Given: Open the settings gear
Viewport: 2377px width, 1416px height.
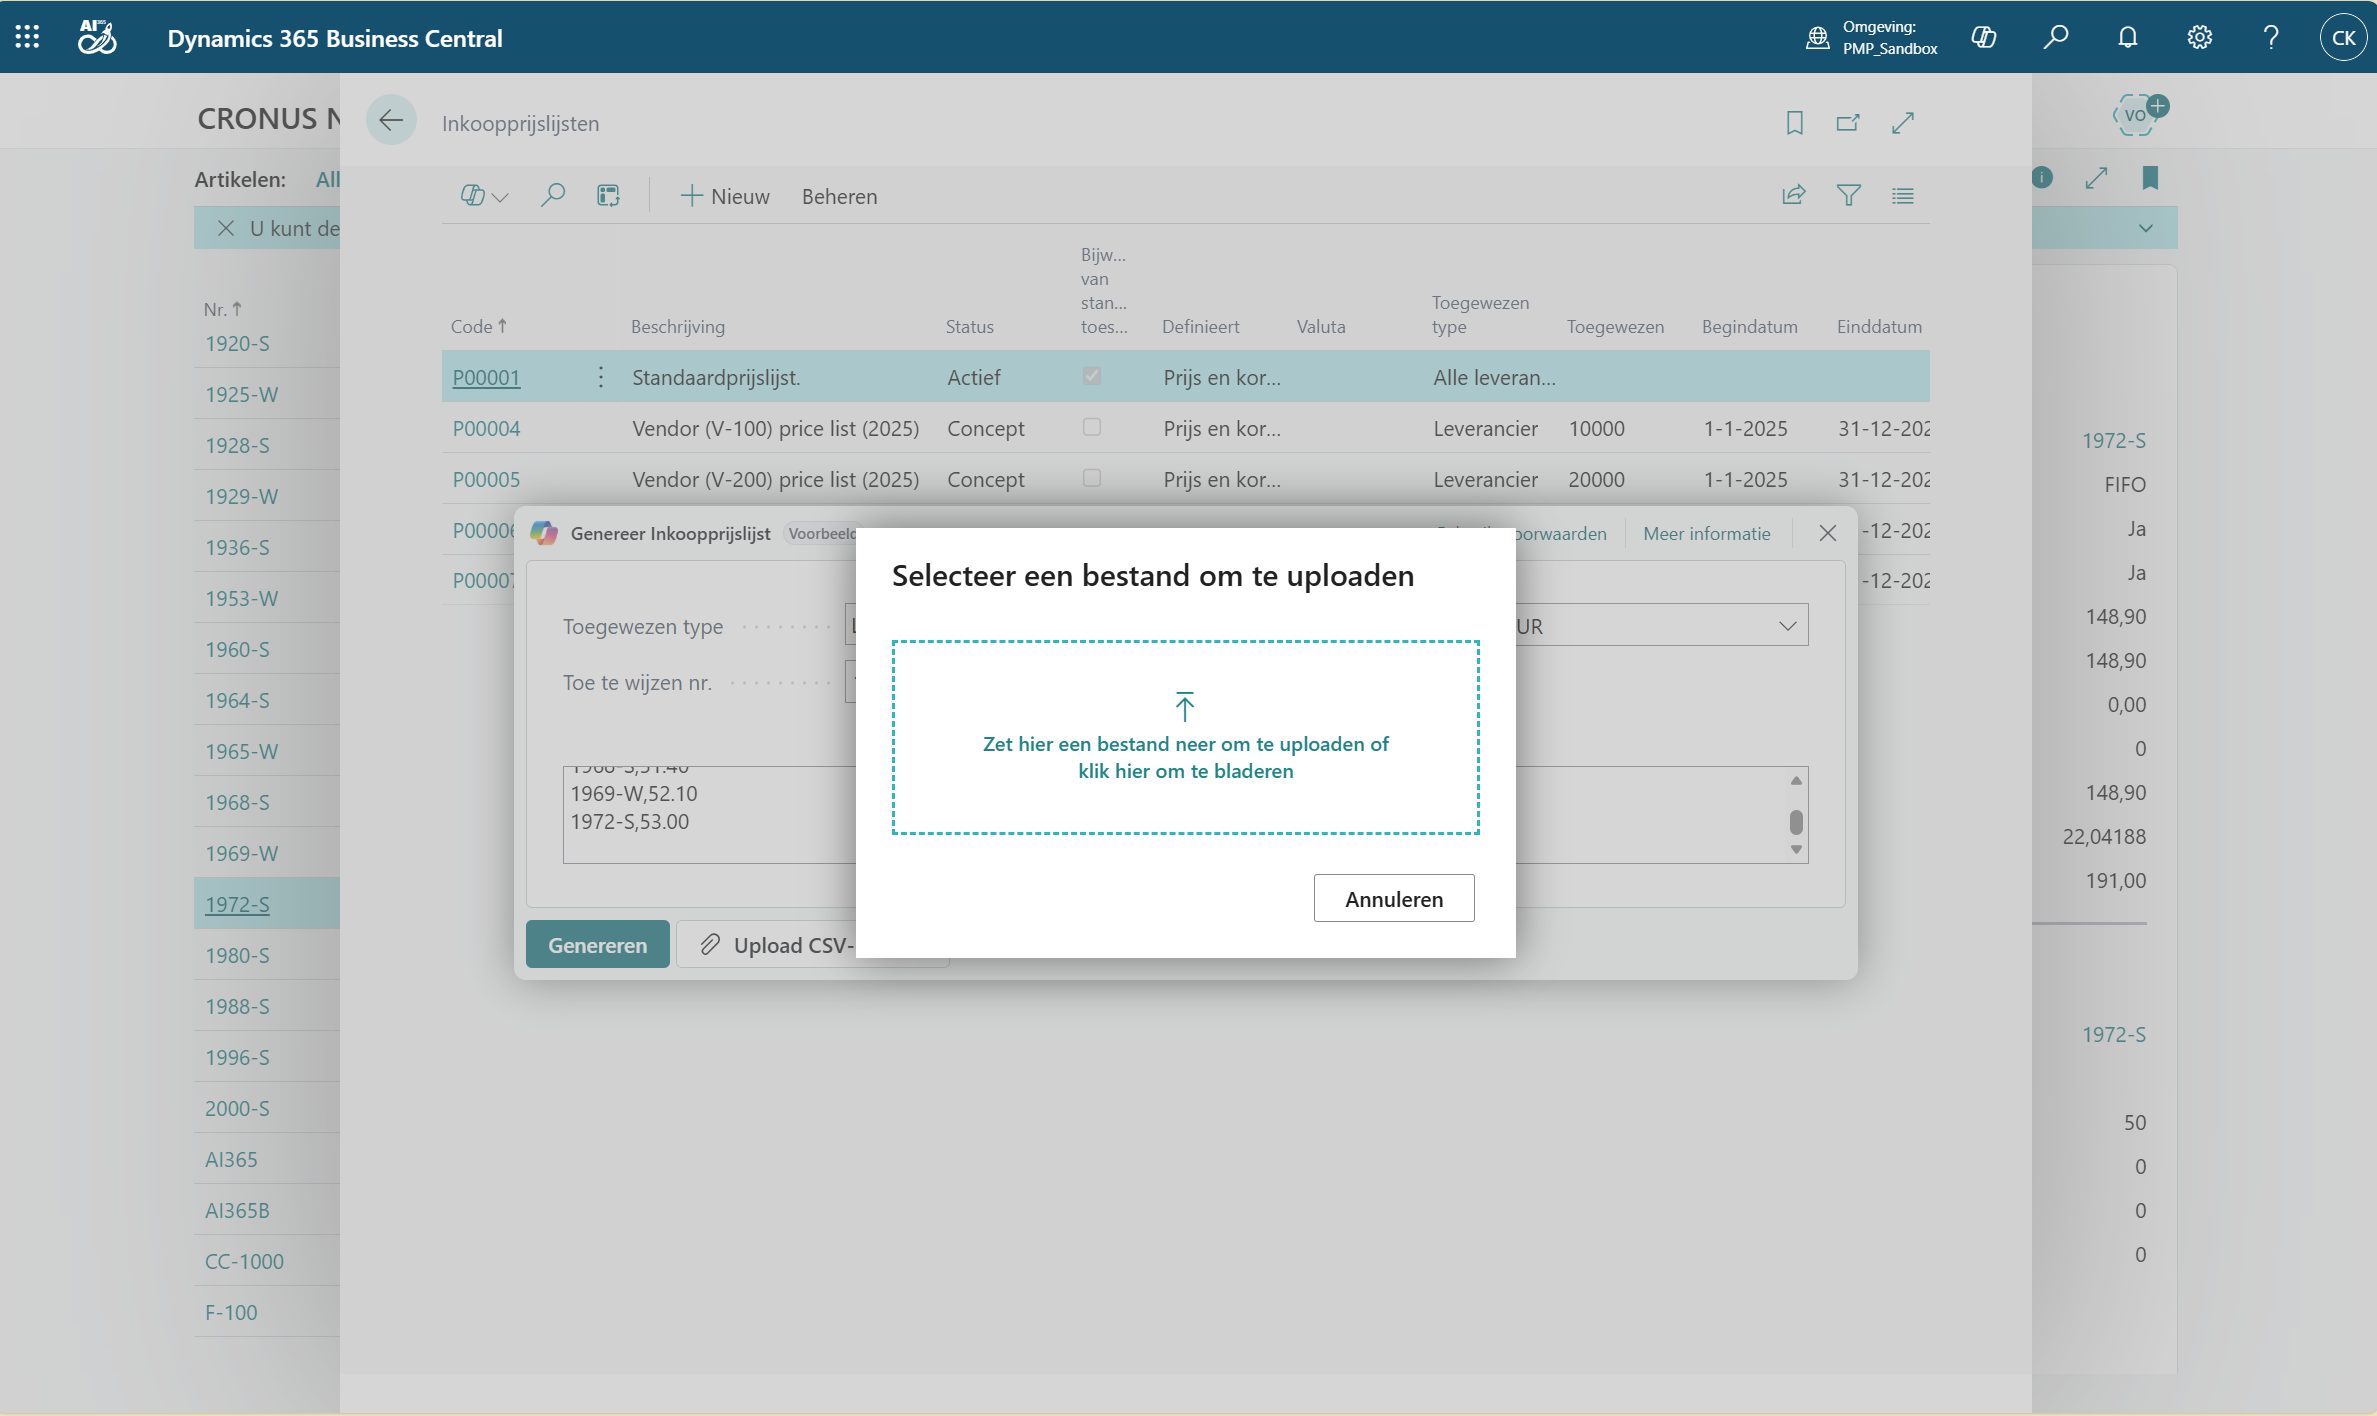Looking at the screenshot, I should 2199,37.
